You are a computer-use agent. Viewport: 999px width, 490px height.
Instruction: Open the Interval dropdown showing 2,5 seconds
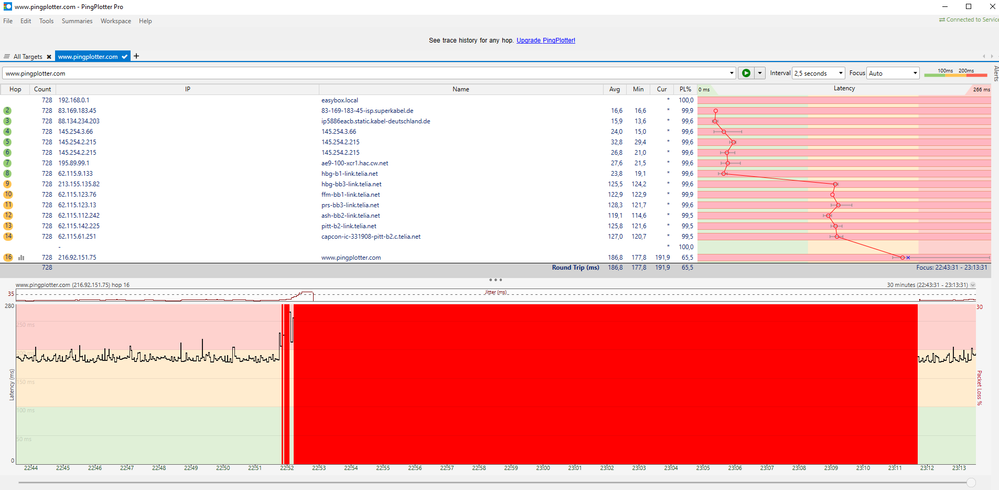[818, 73]
